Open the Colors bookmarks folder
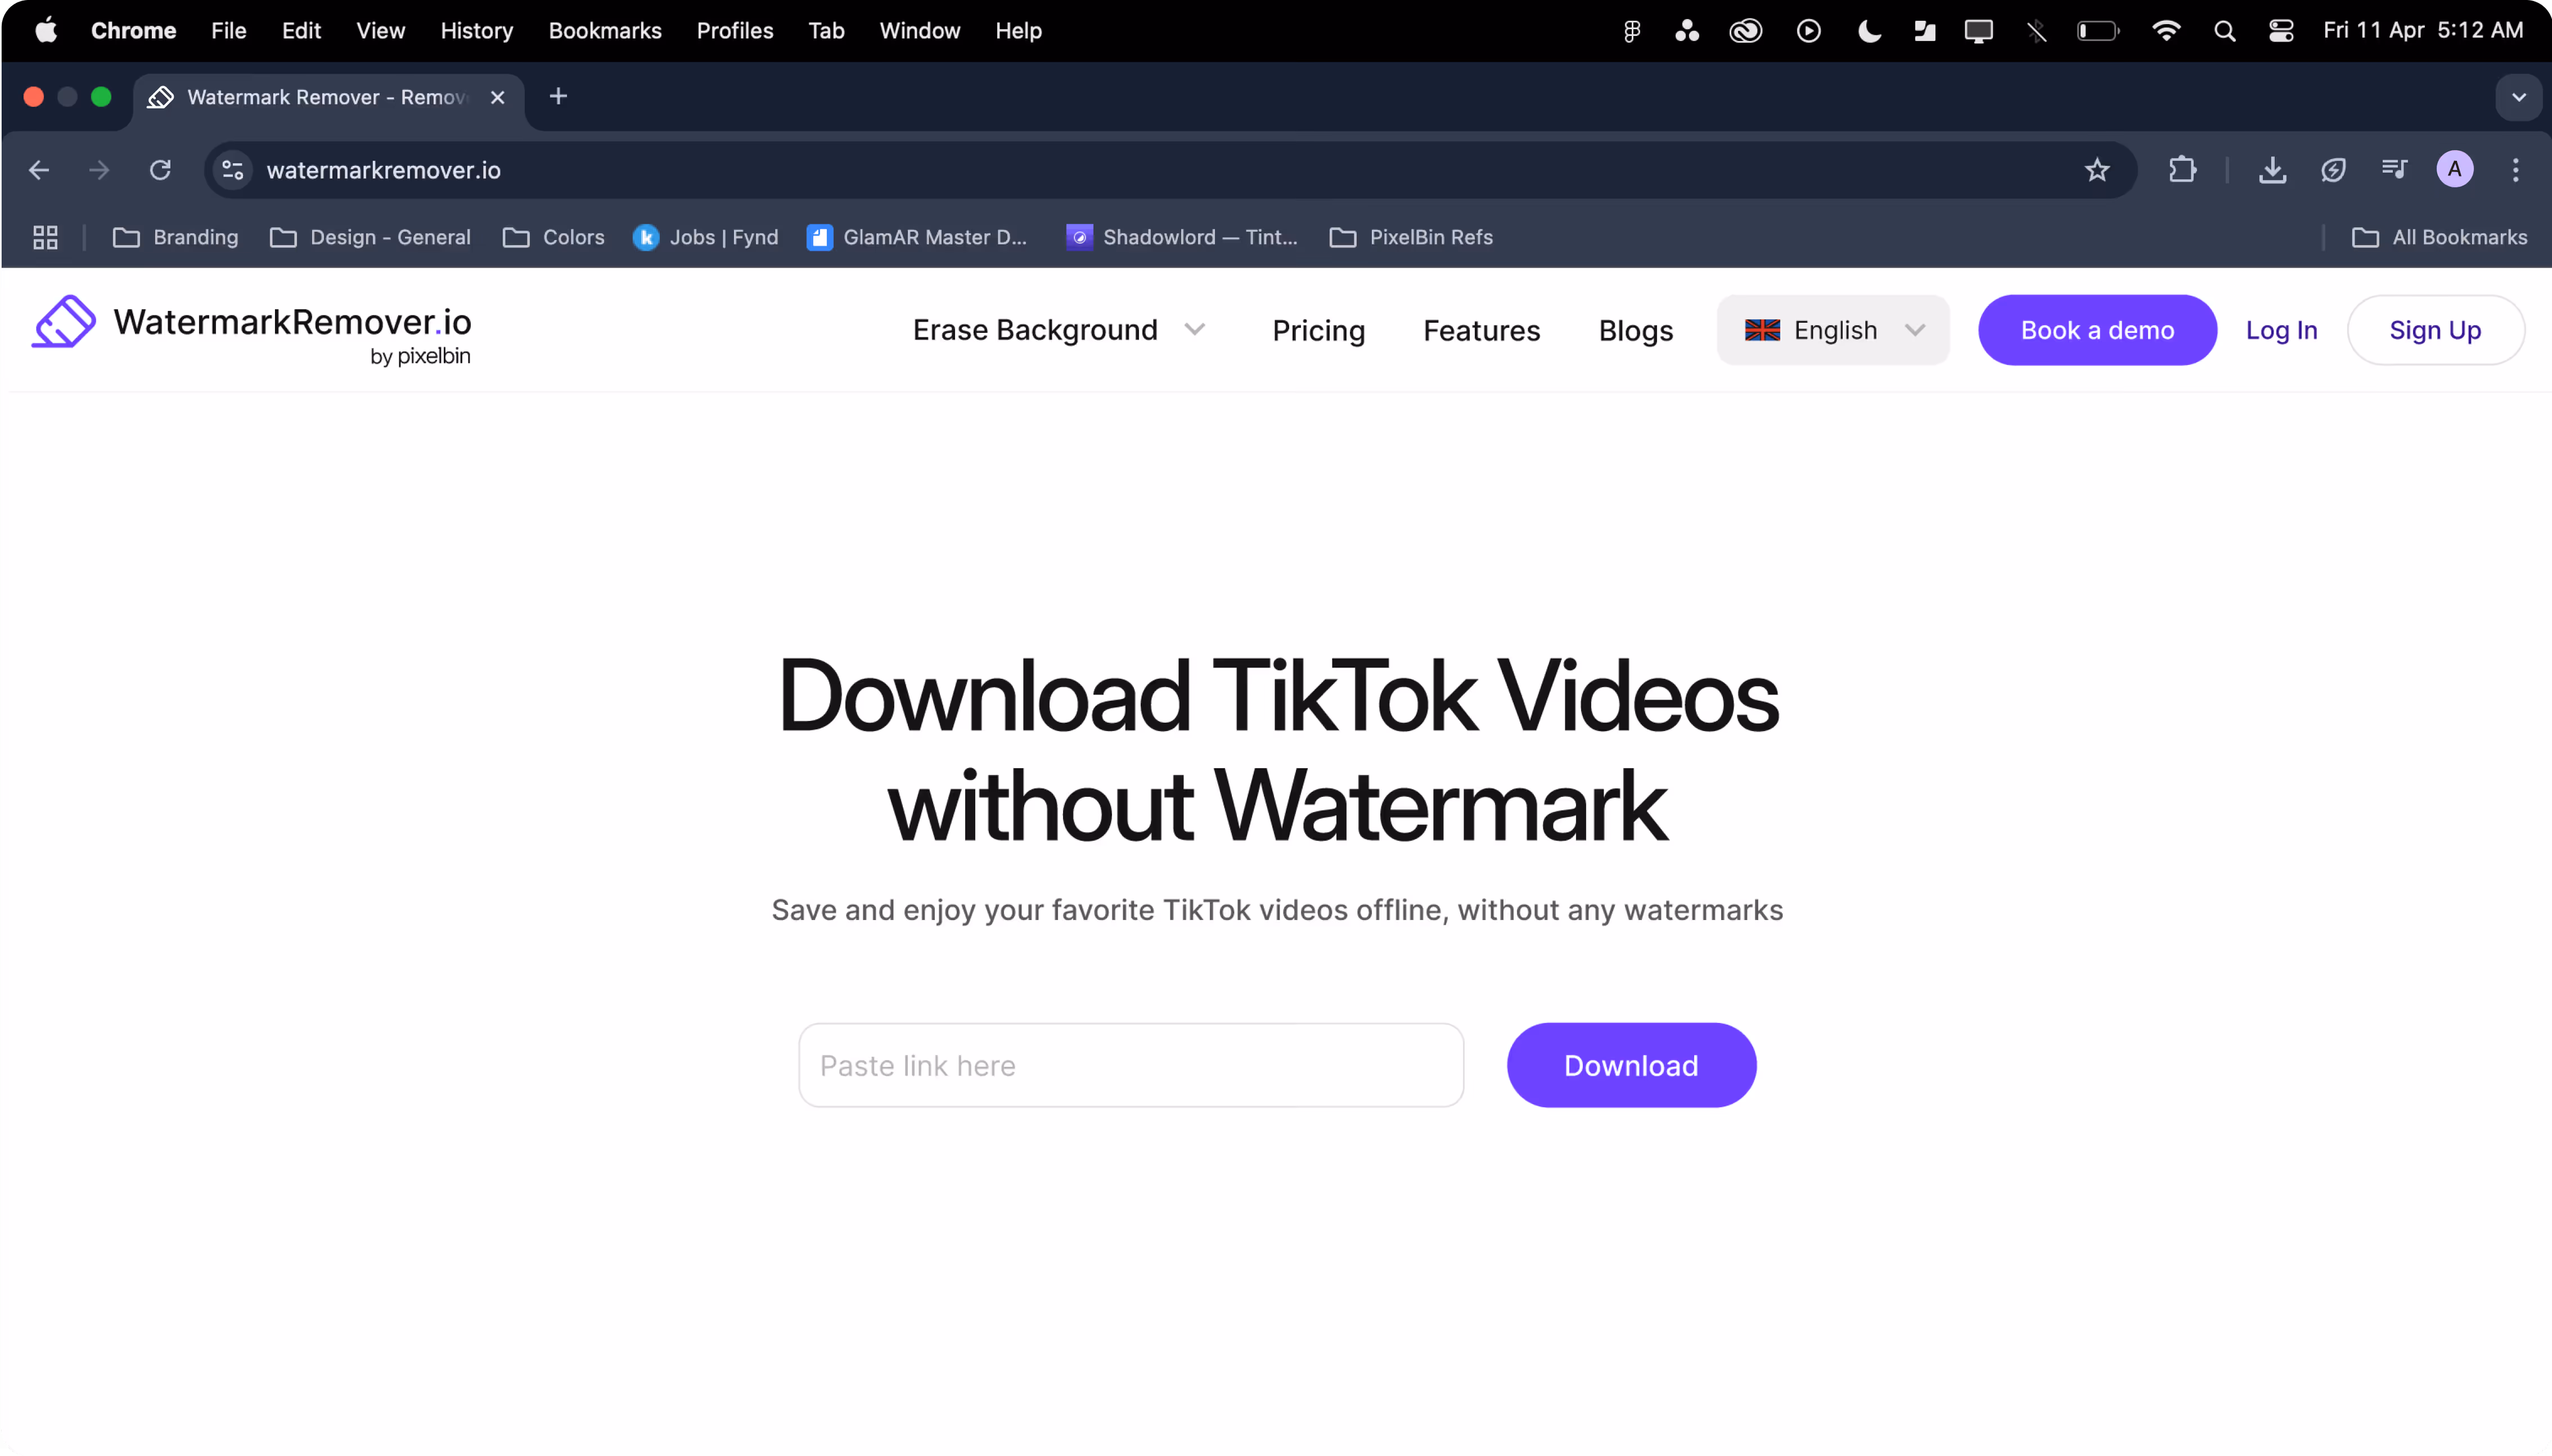2552x1456 pixels. coord(553,237)
